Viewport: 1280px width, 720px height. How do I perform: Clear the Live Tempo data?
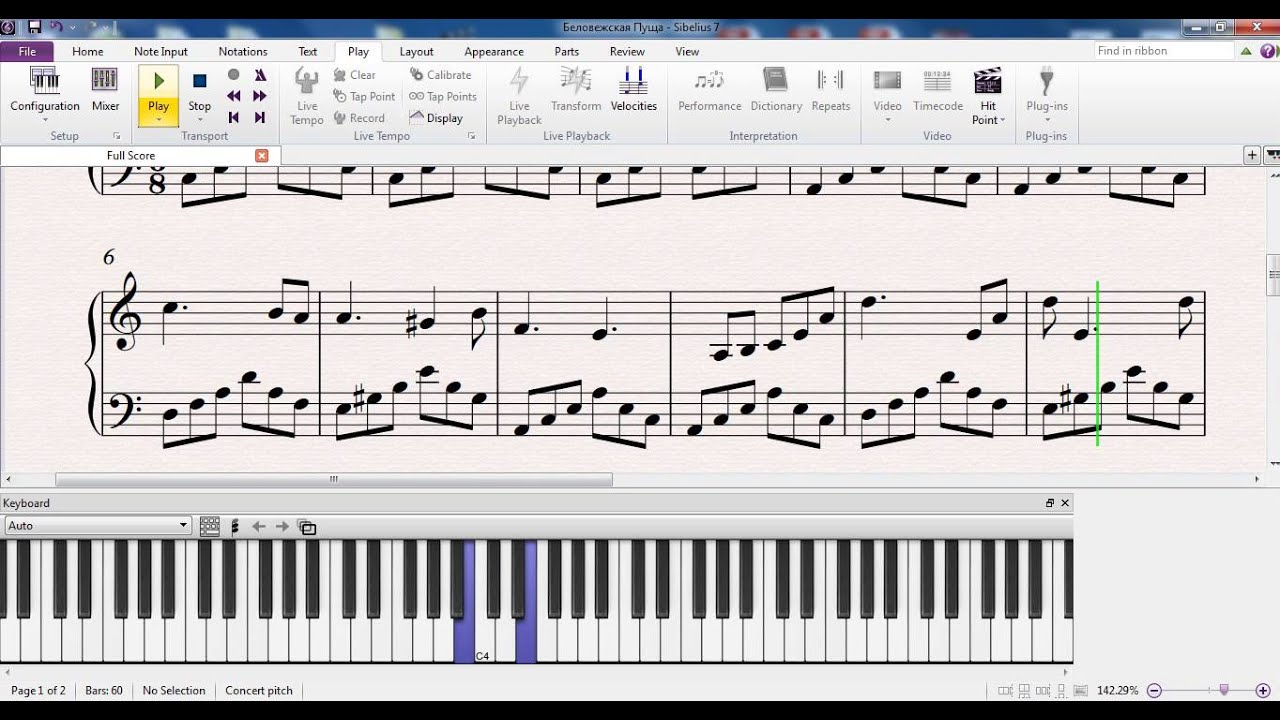355,75
